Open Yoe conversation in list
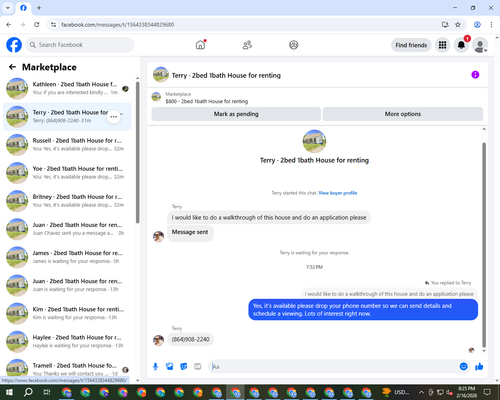The height and width of the screenshot is (400, 500). (x=67, y=173)
